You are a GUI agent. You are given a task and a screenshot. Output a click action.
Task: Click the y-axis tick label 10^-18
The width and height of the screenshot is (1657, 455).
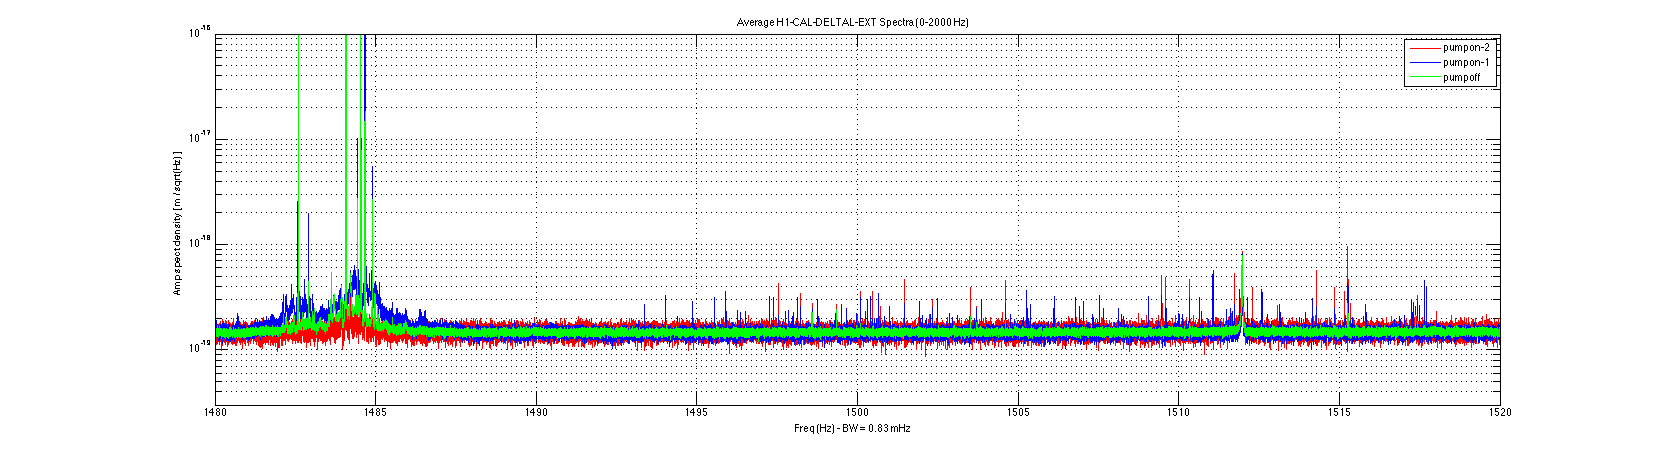(x=199, y=242)
